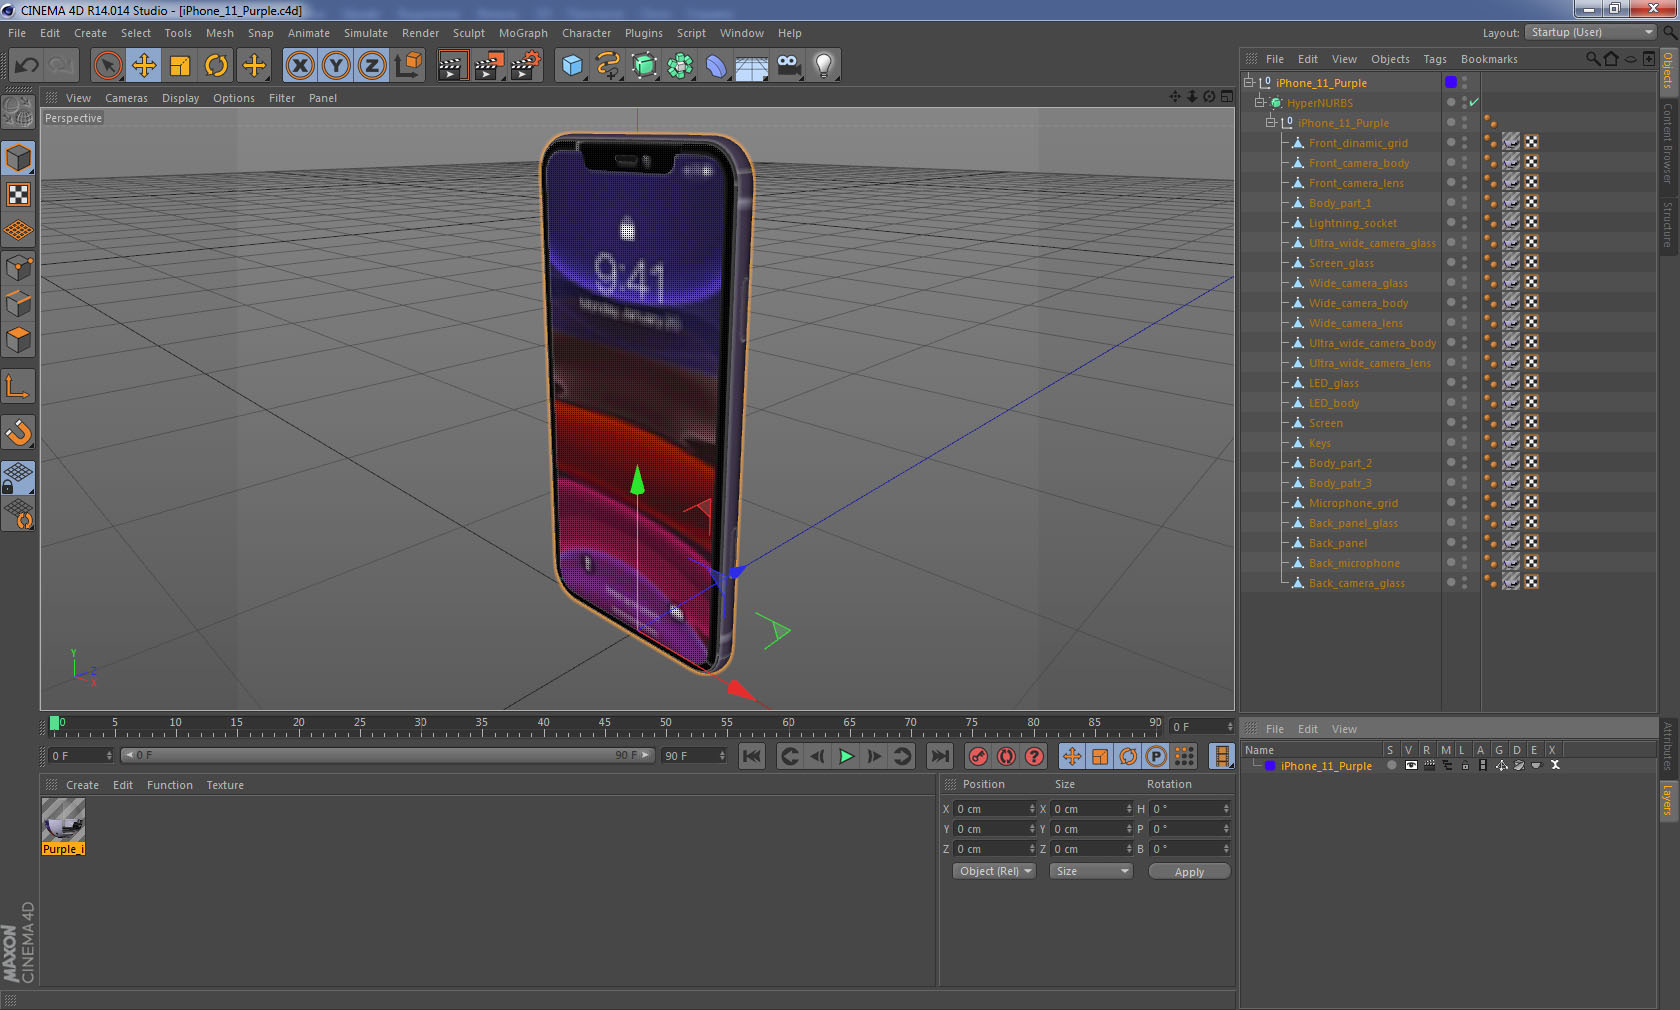
Task: Activate the Rotate tool
Action: tap(216, 66)
